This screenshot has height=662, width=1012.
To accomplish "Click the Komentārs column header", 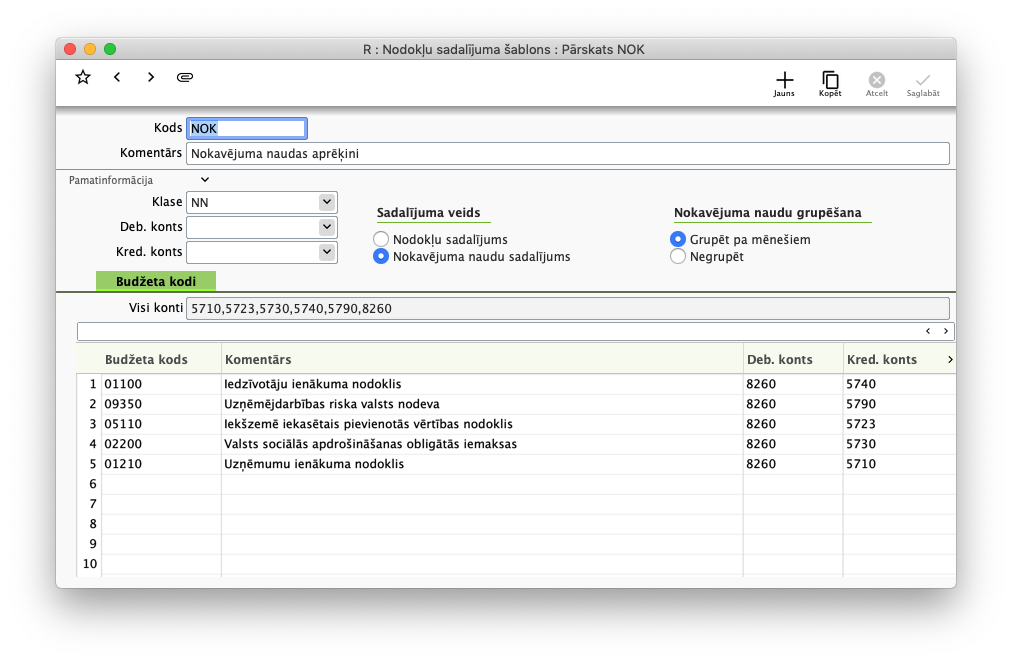I will pyautogui.click(x=482, y=359).
